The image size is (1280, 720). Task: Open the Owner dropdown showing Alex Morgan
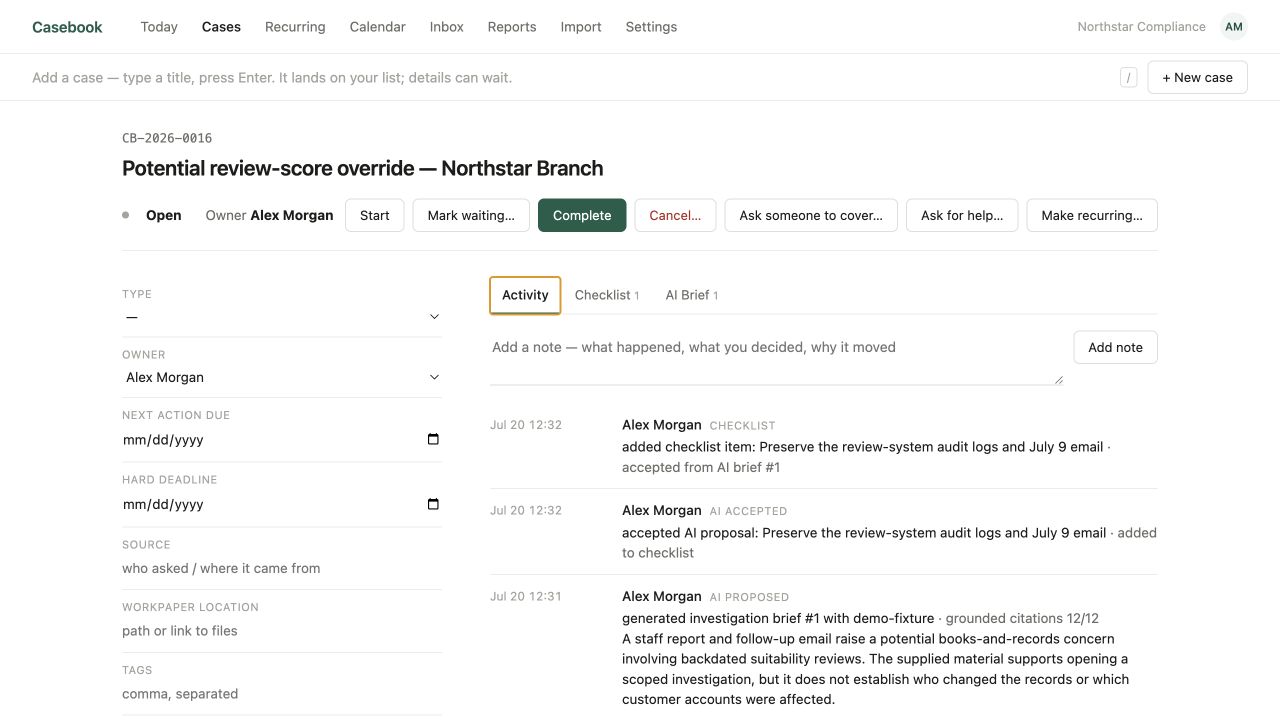point(282,377)
